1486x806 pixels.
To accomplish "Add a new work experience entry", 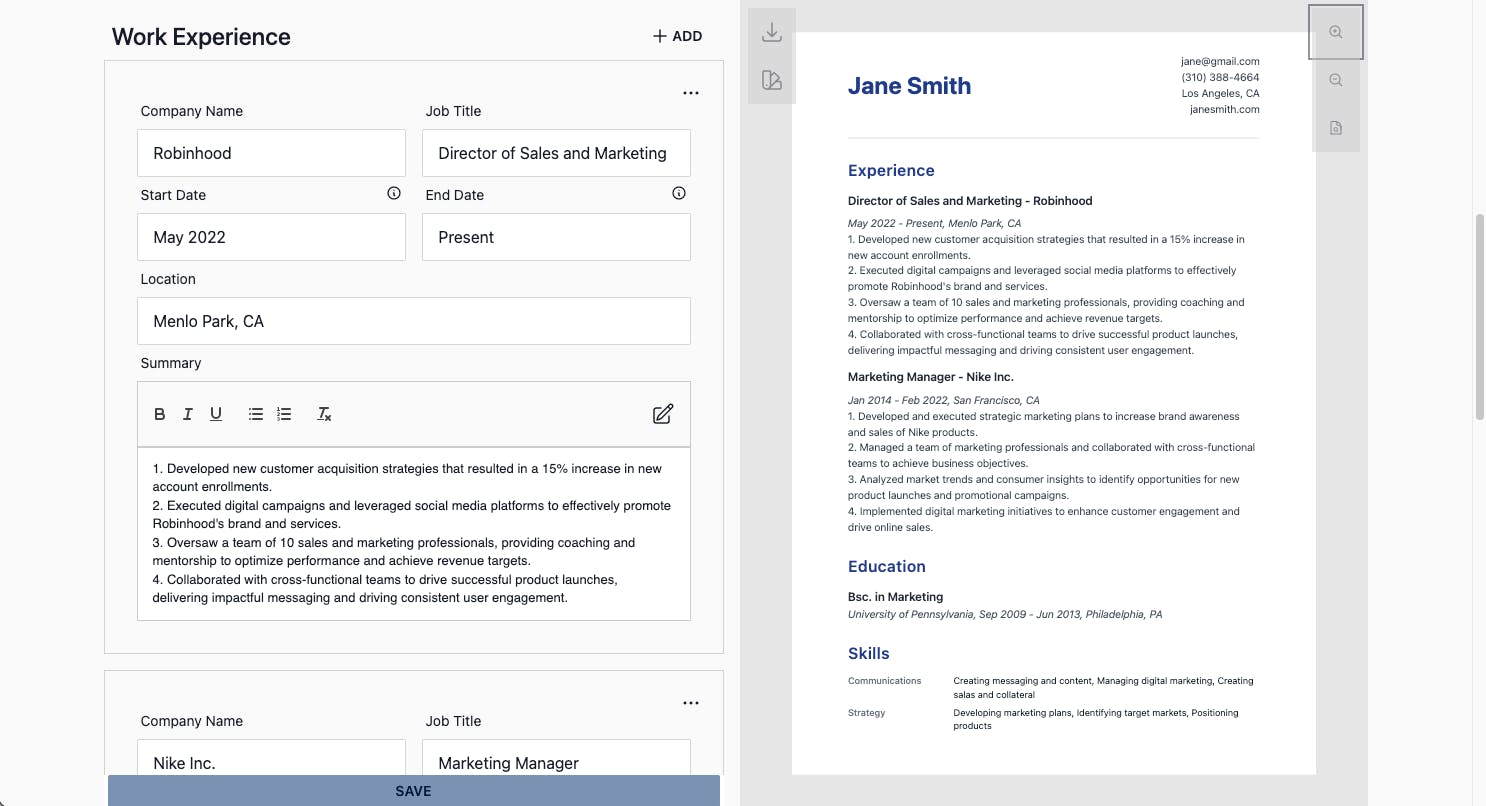I will 677,36.
